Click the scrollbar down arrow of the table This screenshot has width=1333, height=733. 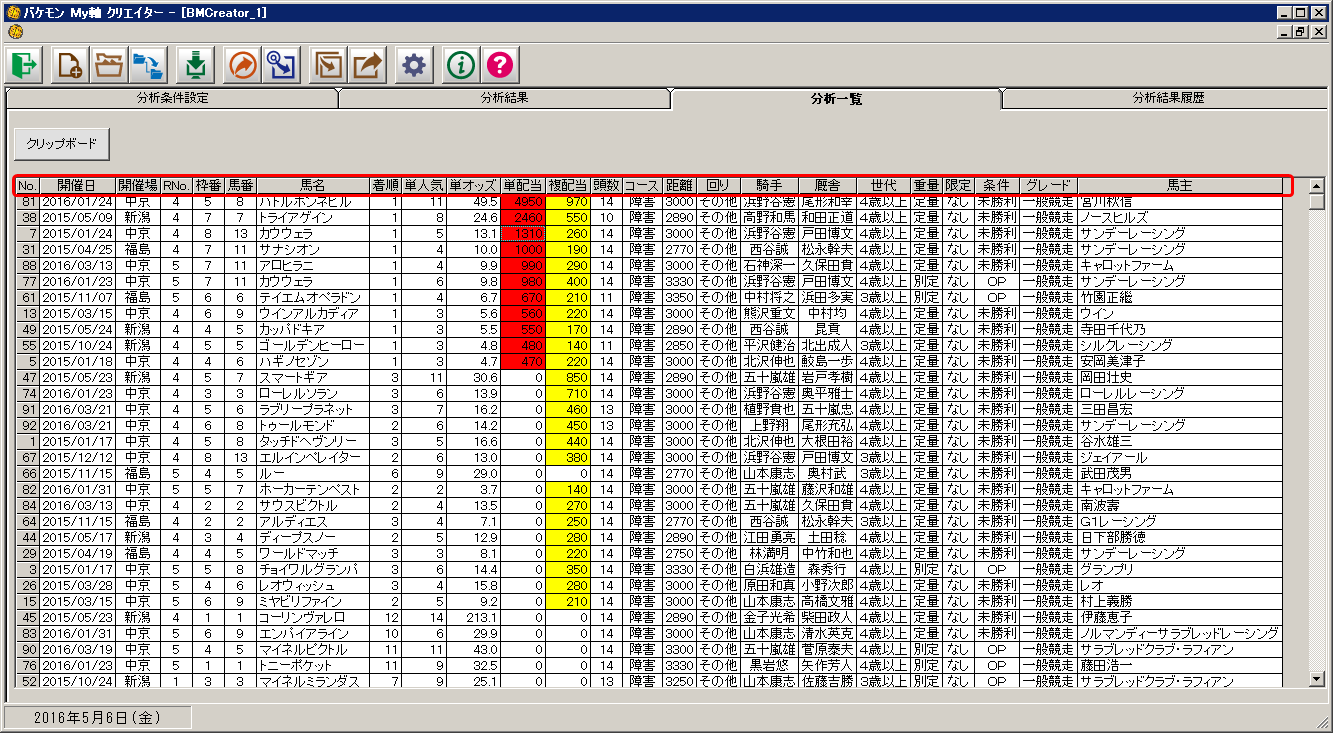pyautogui.click(x=1317, y=680)
